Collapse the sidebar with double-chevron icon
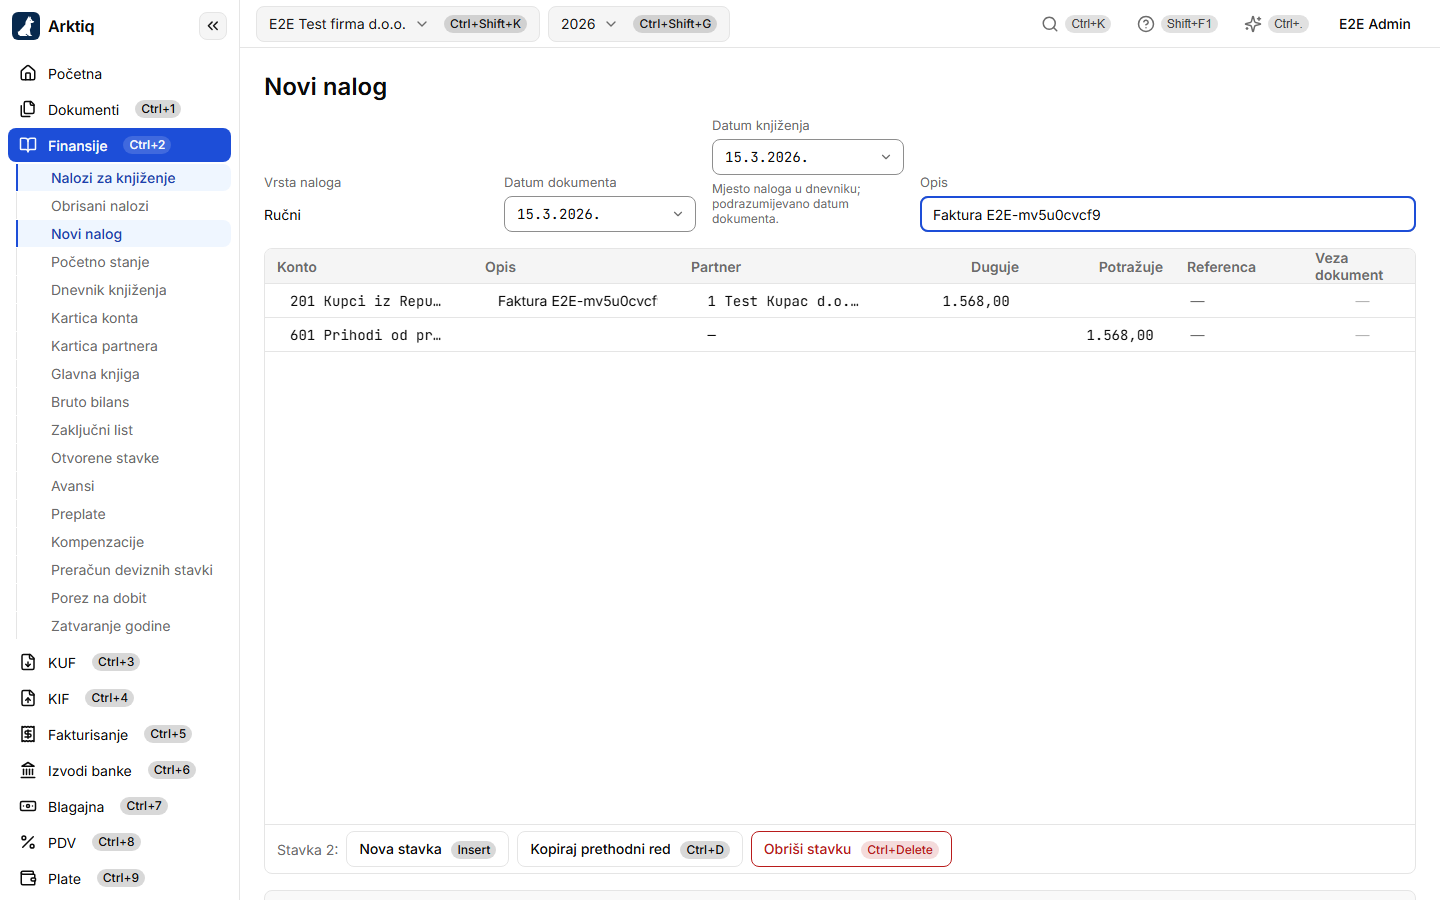Image resolution: width=1440 pixels, height=900 pixels. pyautogui.click(x=213, y=26)
